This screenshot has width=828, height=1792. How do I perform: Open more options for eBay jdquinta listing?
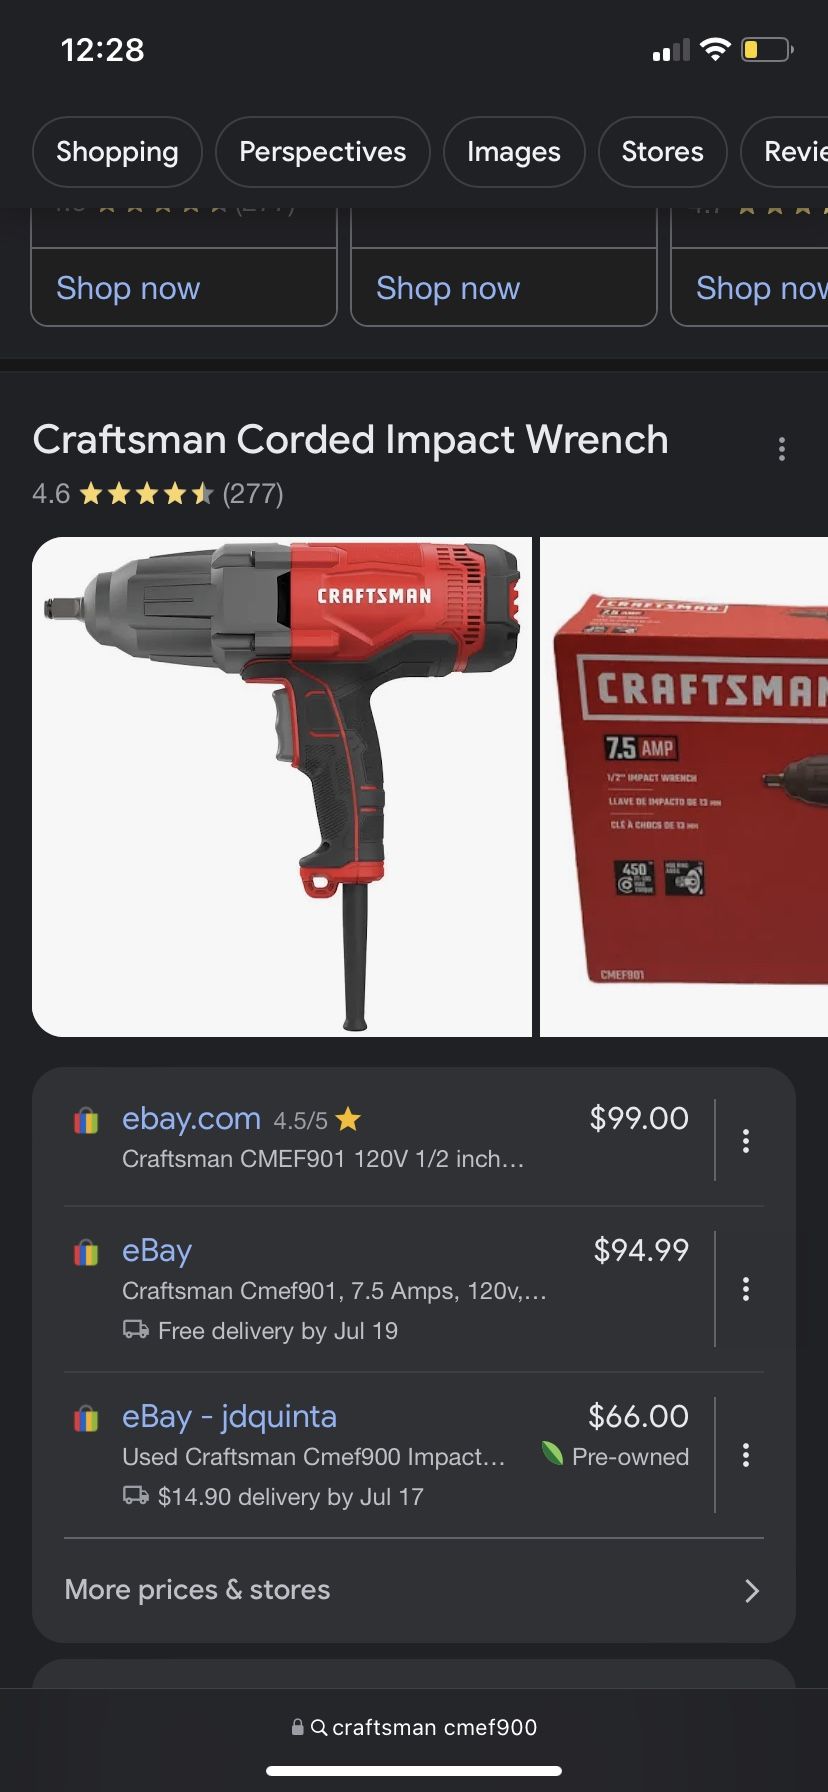(746, 1455)
